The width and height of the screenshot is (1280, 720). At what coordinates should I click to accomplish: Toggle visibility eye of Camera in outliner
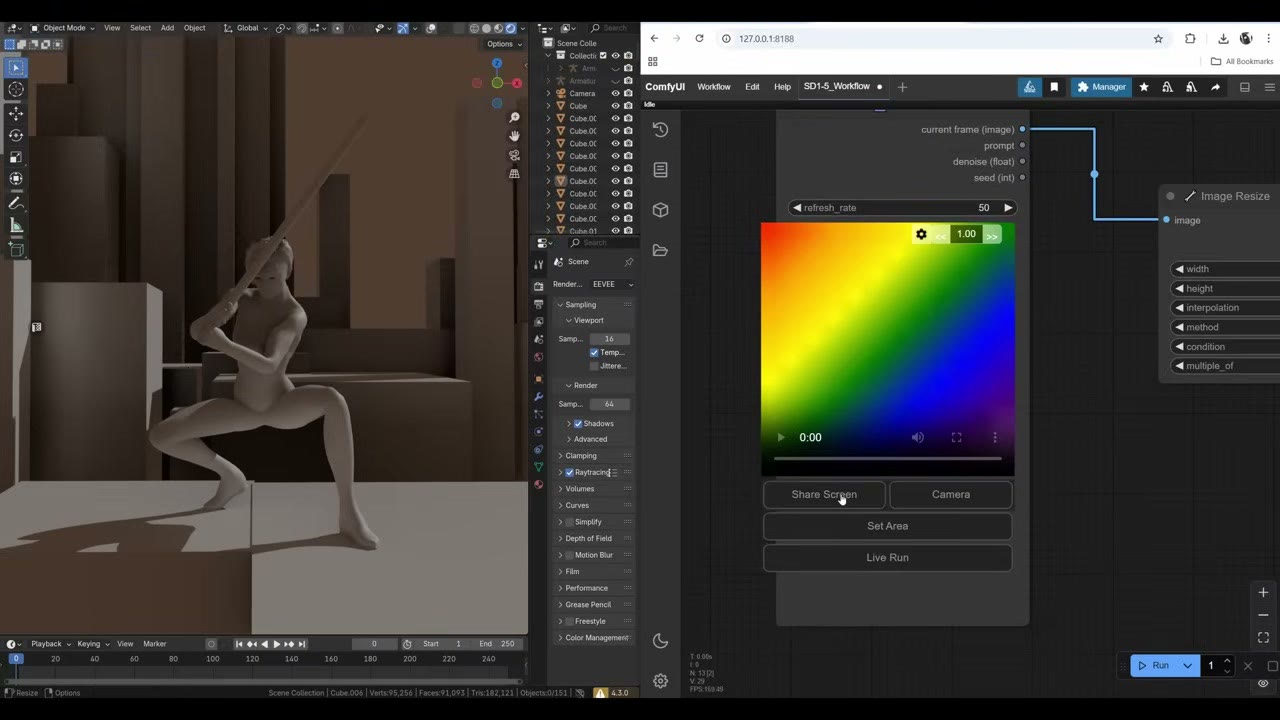[615, 93]
